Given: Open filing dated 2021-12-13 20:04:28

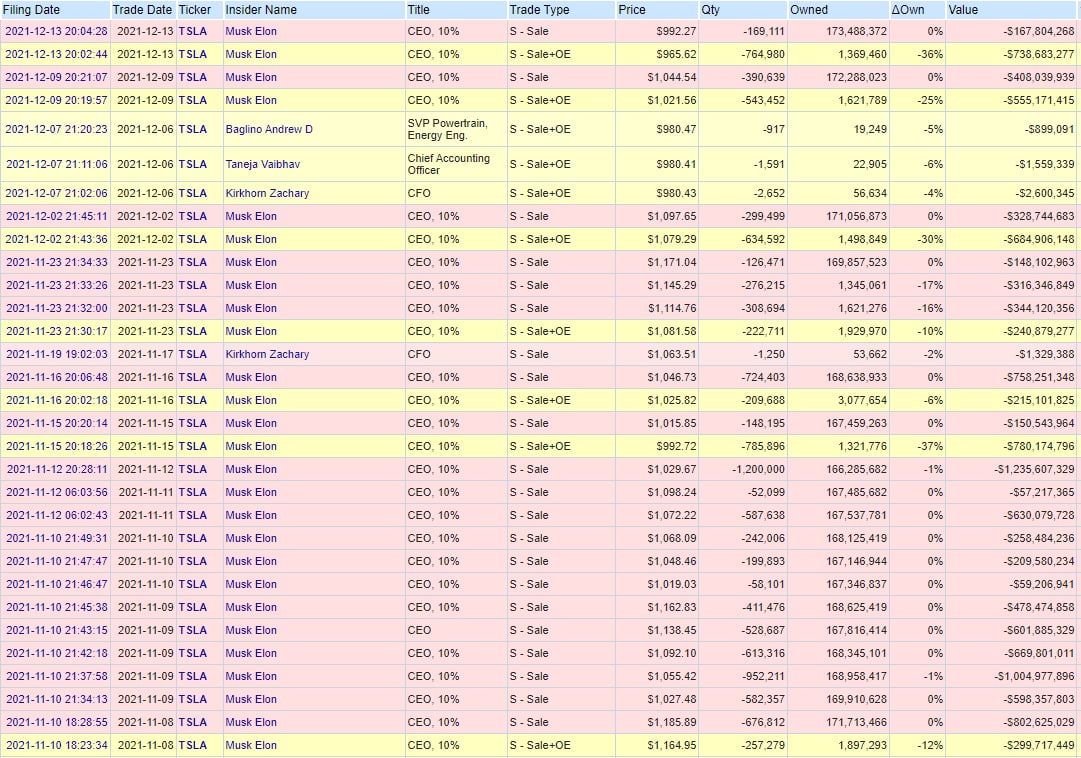Looking at the screenshot, I should tap(57, 31).
